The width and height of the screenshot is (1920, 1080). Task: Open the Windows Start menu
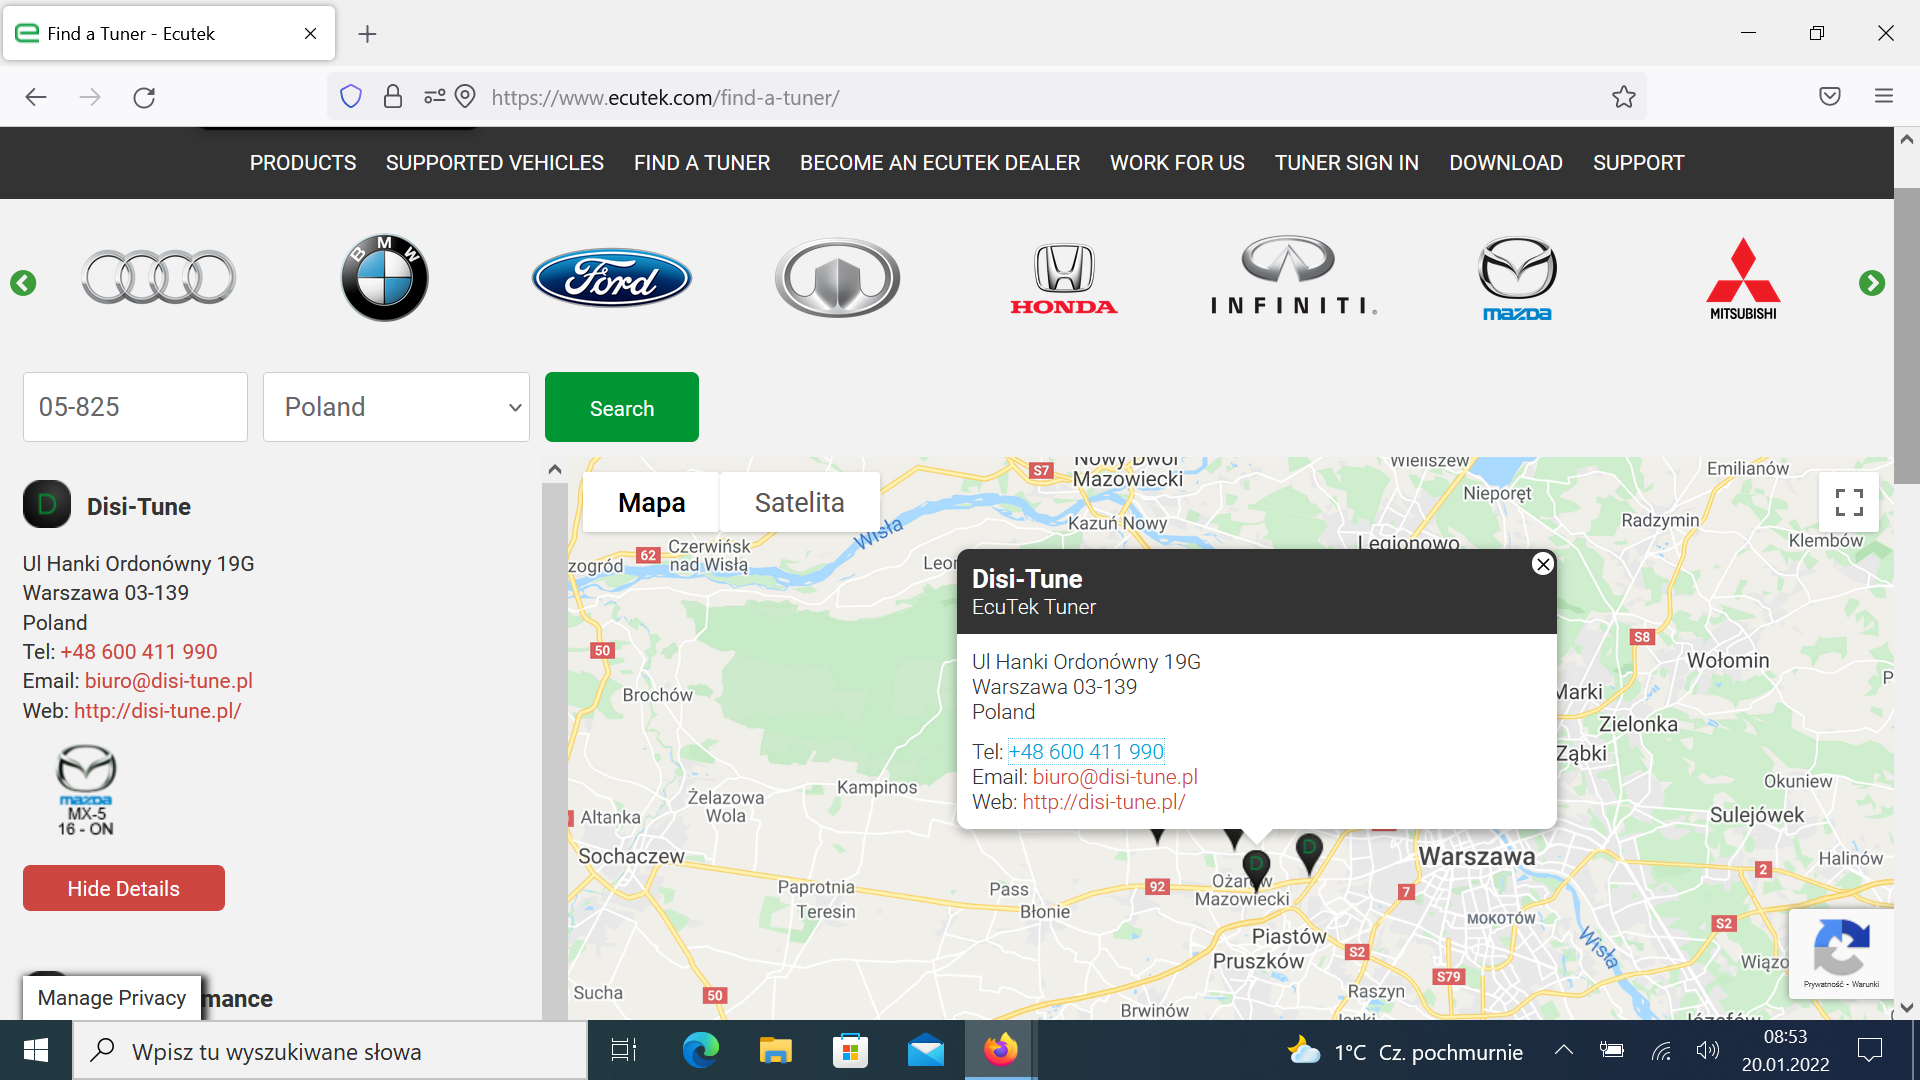tap(36, 1051)
